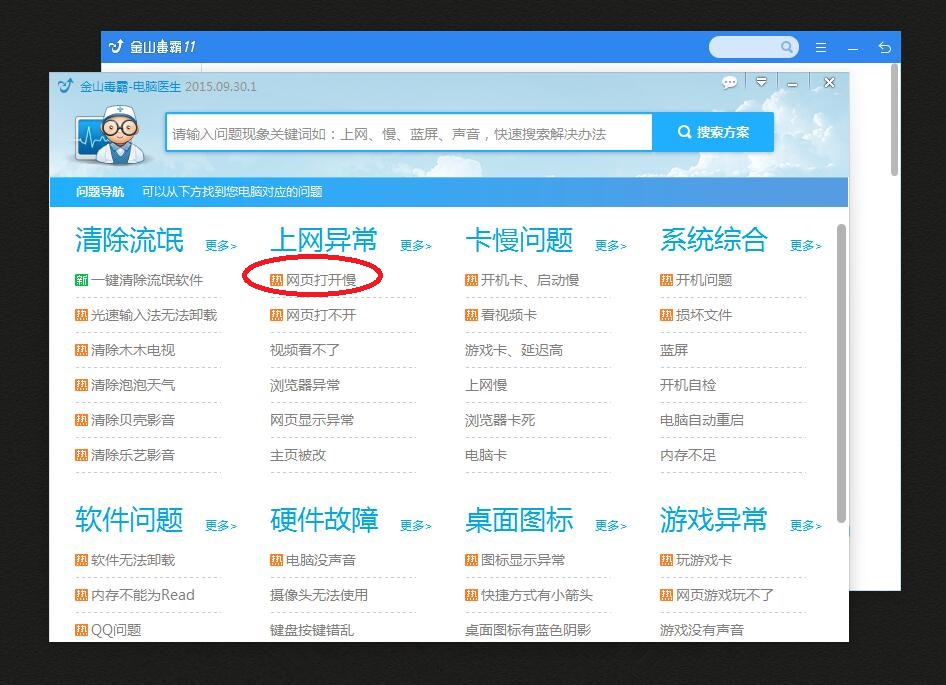This screenshot has width=946, height=685.
Task: Open the 清除乐艺影音 entry
Action: (x=133, y=455)
